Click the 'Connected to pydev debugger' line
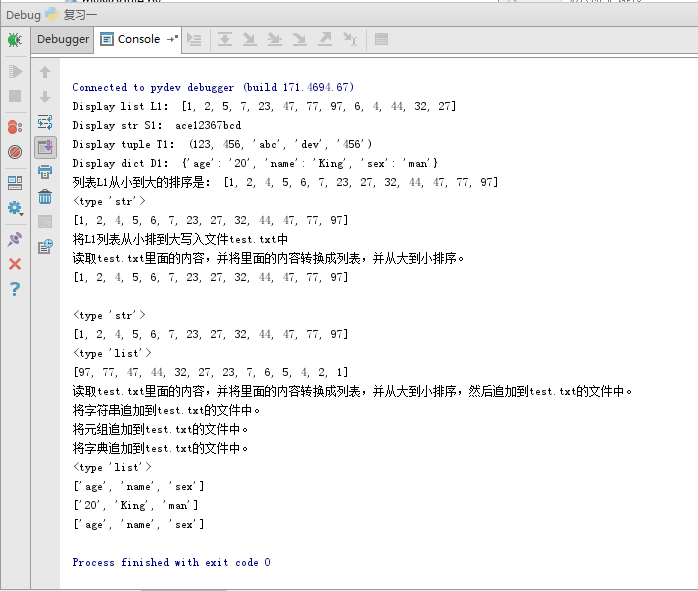698x591 pixels. 213,87
